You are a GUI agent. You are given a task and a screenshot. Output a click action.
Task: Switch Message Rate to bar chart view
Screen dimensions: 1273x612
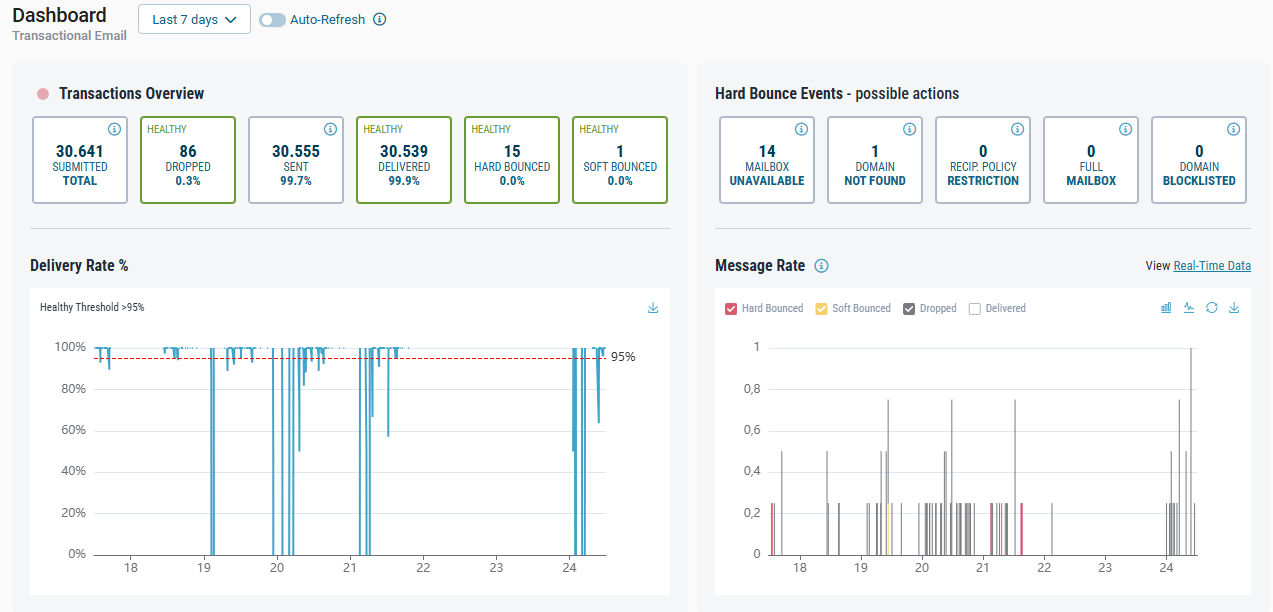[x=1166, y=308]
